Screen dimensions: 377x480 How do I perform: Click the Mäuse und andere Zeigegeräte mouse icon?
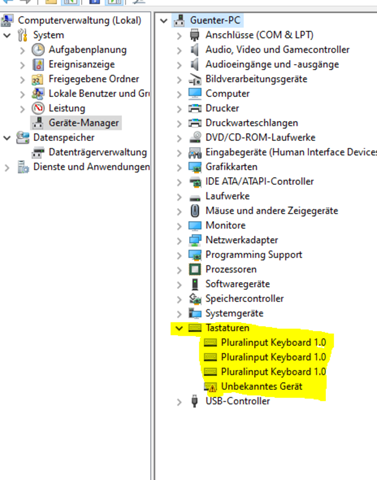[x=195, y=211]
